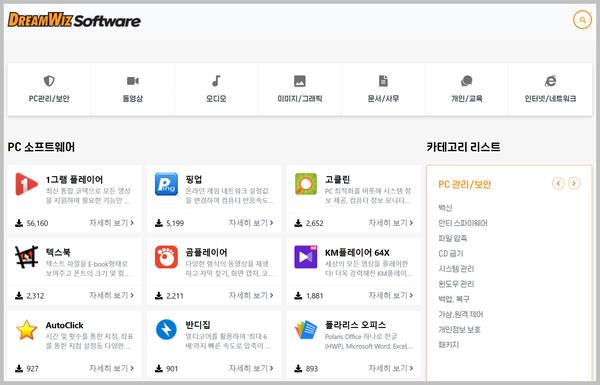Click the 곰플레이어 title text
The image size is (600, 385).
(206, 252)
